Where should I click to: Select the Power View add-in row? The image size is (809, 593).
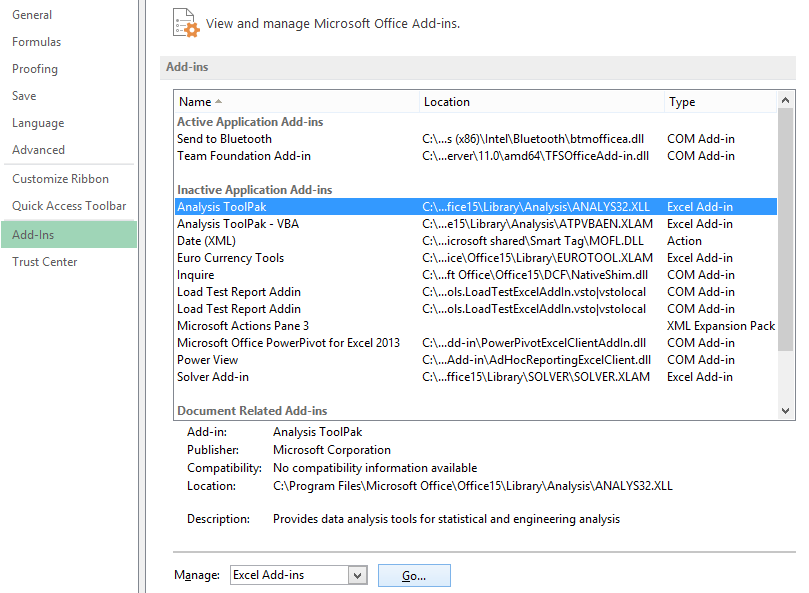pyautogui.click(x=476, y=360)
